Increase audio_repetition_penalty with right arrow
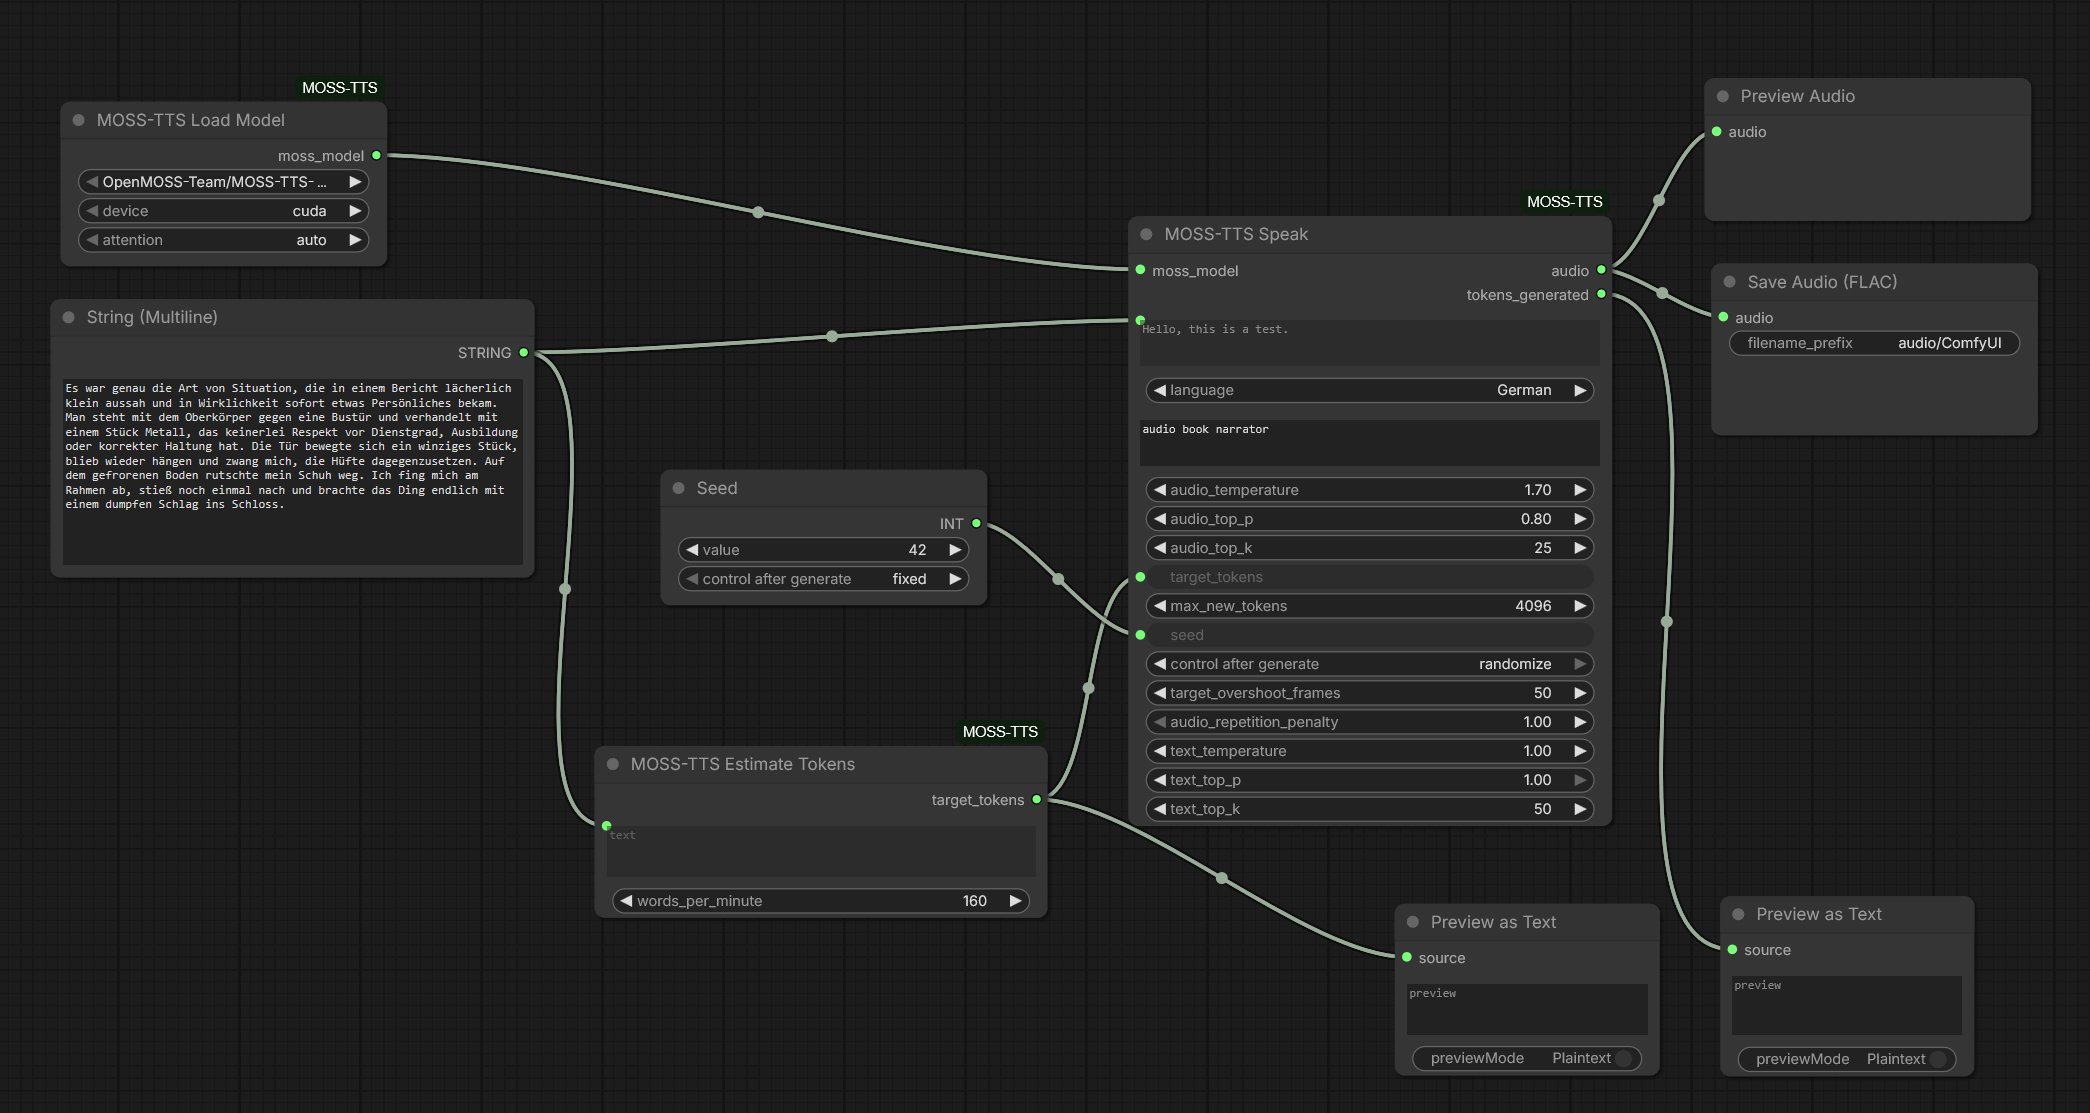2090x1113 pixels. pyautogui.click(x=1580, y=722)
